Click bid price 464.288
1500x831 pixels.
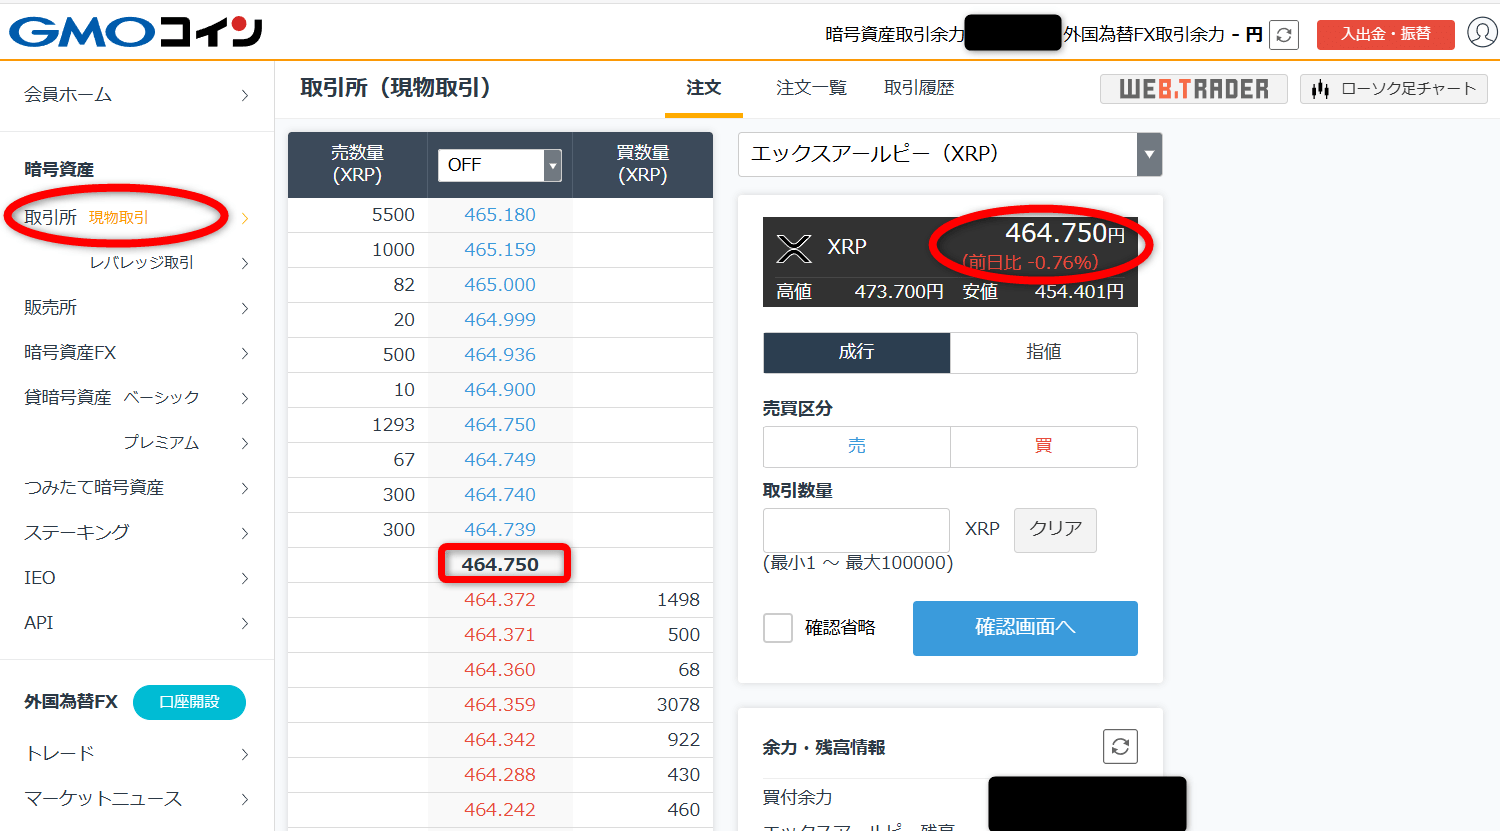[500, 775]
